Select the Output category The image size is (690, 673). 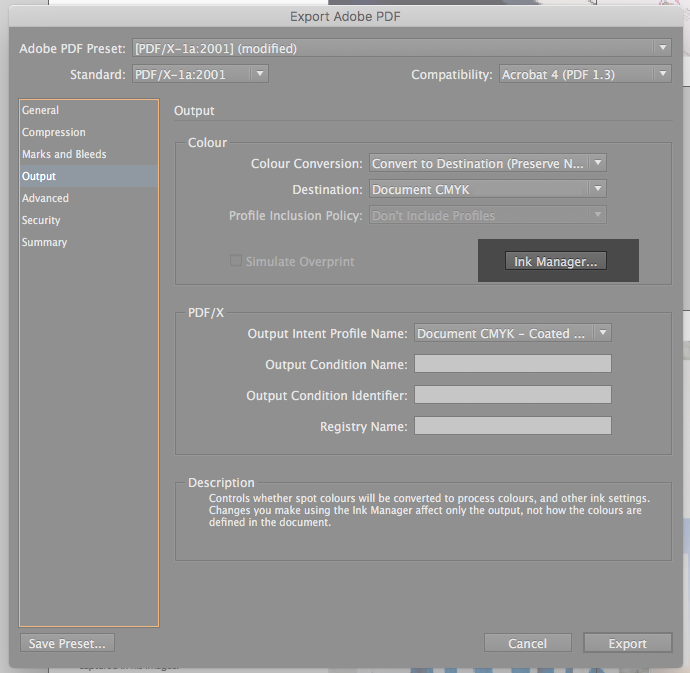[88, 176]
